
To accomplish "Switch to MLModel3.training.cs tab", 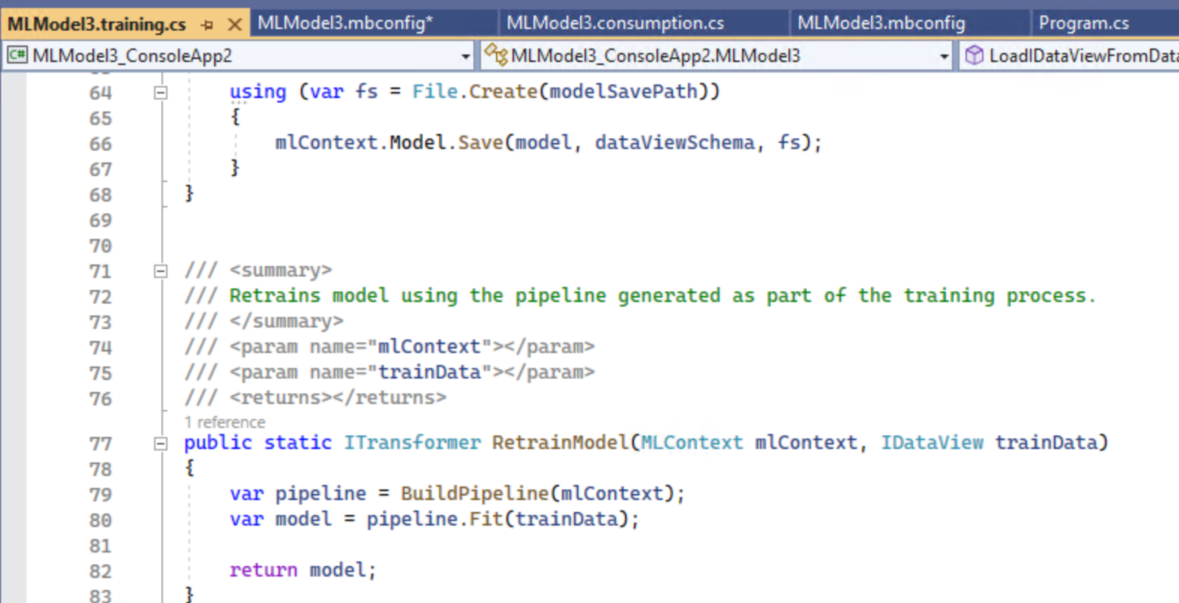I will (96, 25).
